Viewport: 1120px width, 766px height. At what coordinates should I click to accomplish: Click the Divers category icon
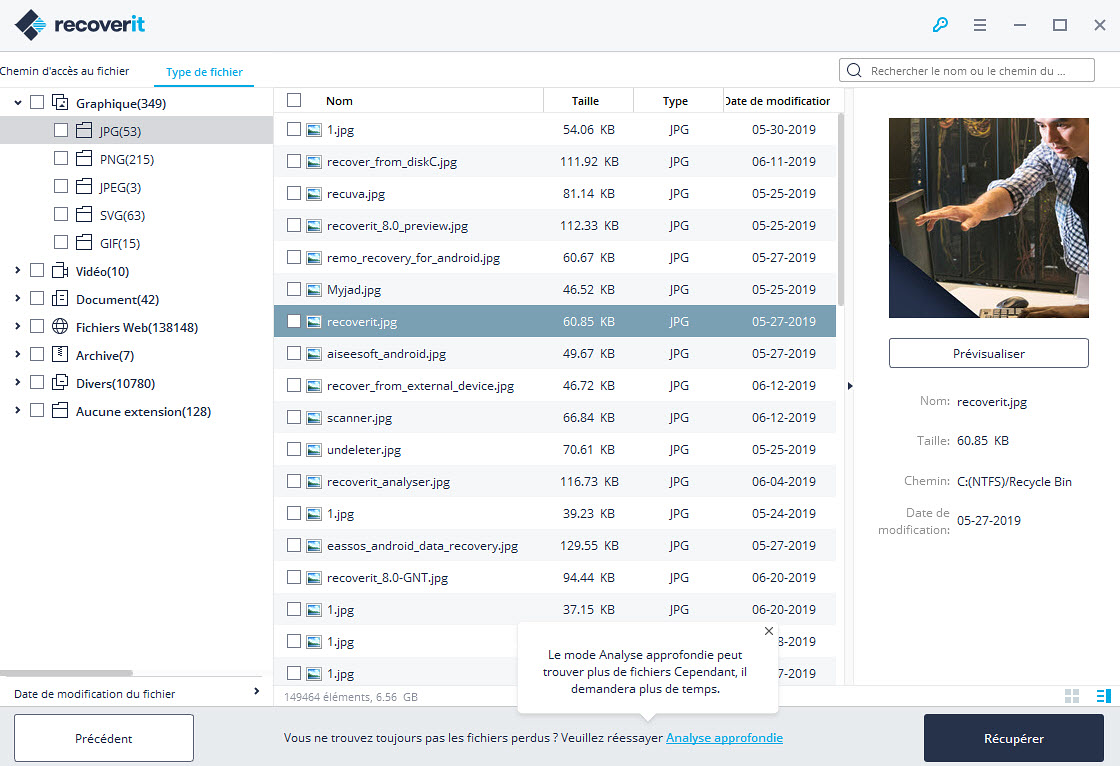tap(60, 382)
